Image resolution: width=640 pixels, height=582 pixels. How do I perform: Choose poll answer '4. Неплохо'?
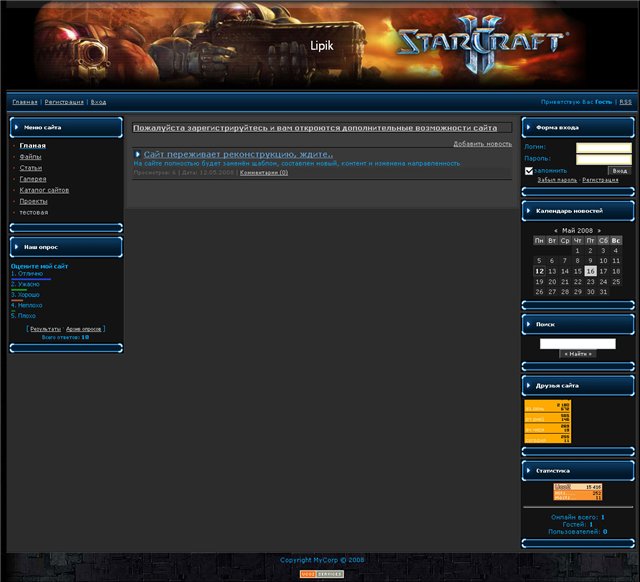tap(27, 305)
